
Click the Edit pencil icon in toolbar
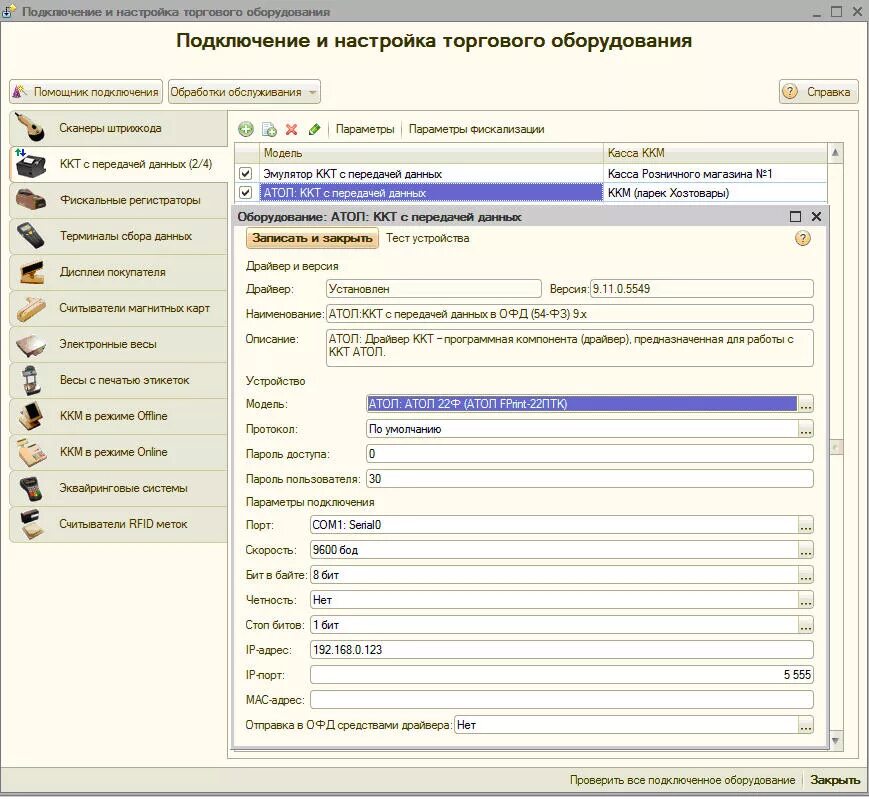tap(314, 129)
